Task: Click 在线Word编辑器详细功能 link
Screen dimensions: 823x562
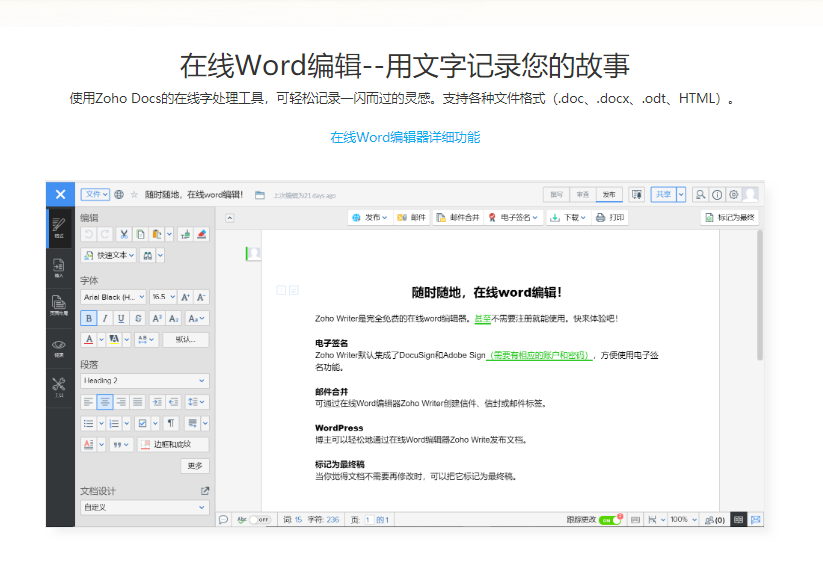Action: [x=405, y=137]
